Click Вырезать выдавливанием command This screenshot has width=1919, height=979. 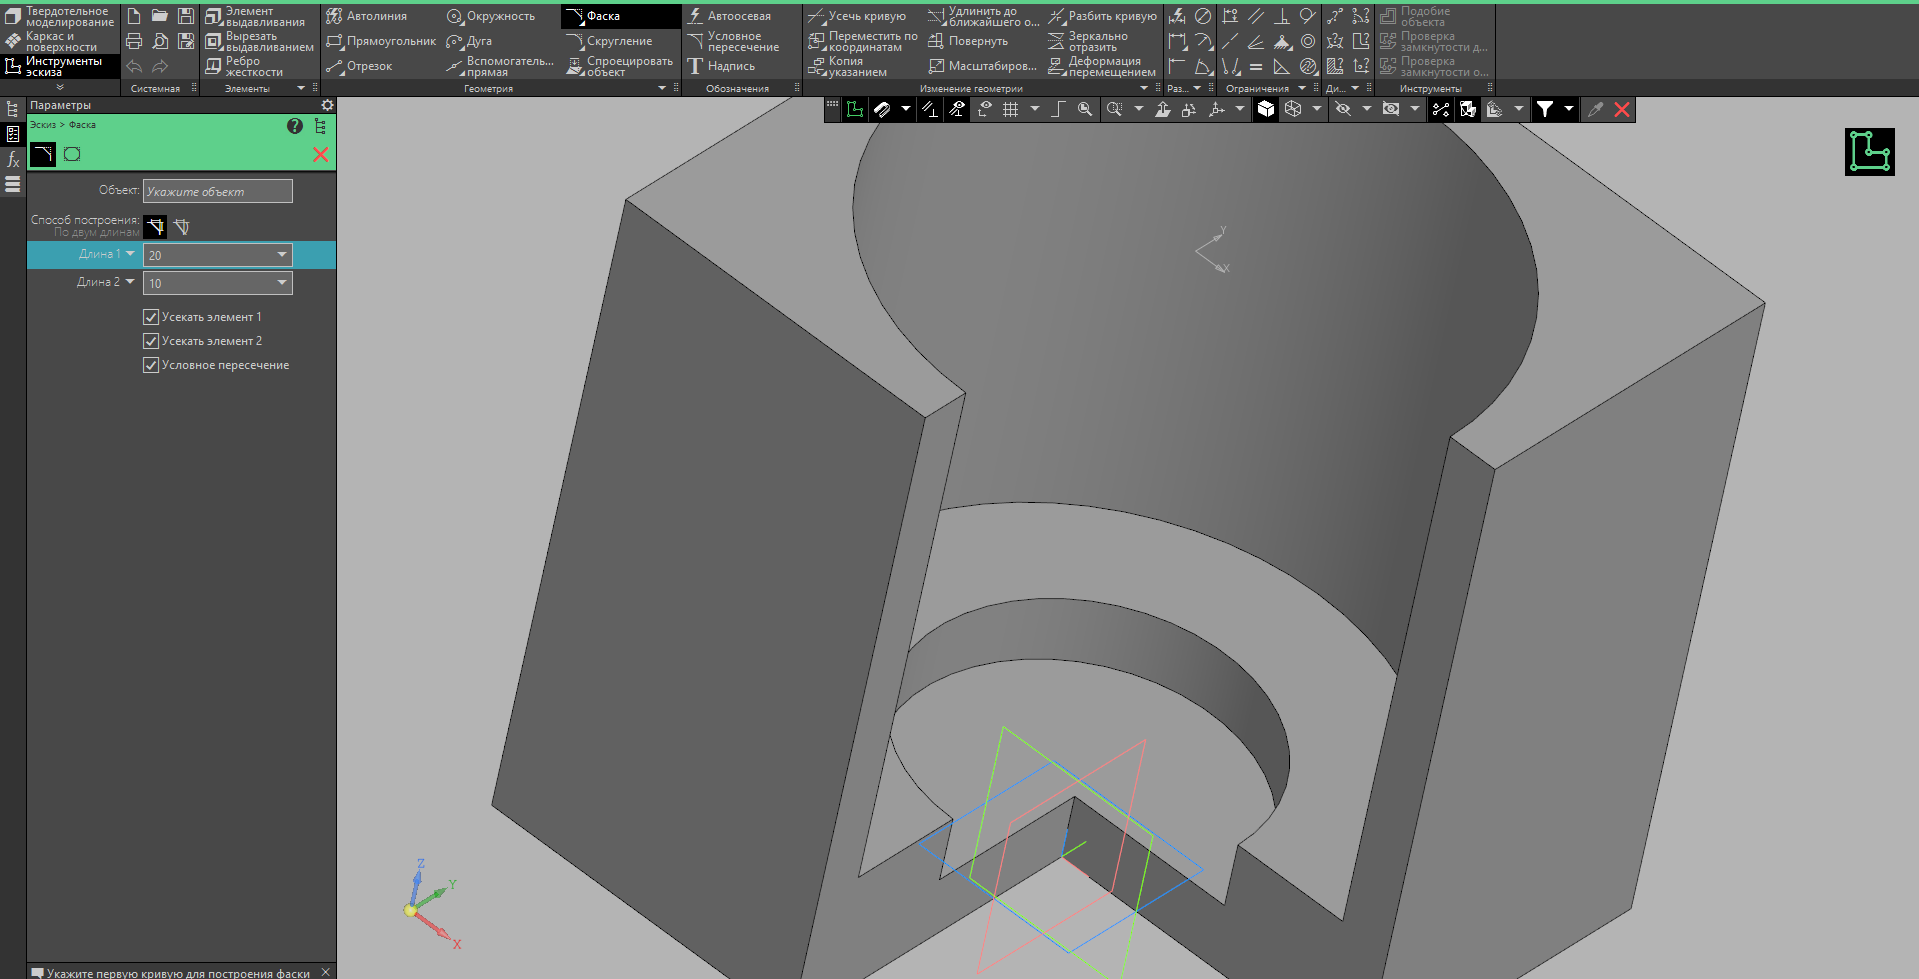[x=259, y=42]
